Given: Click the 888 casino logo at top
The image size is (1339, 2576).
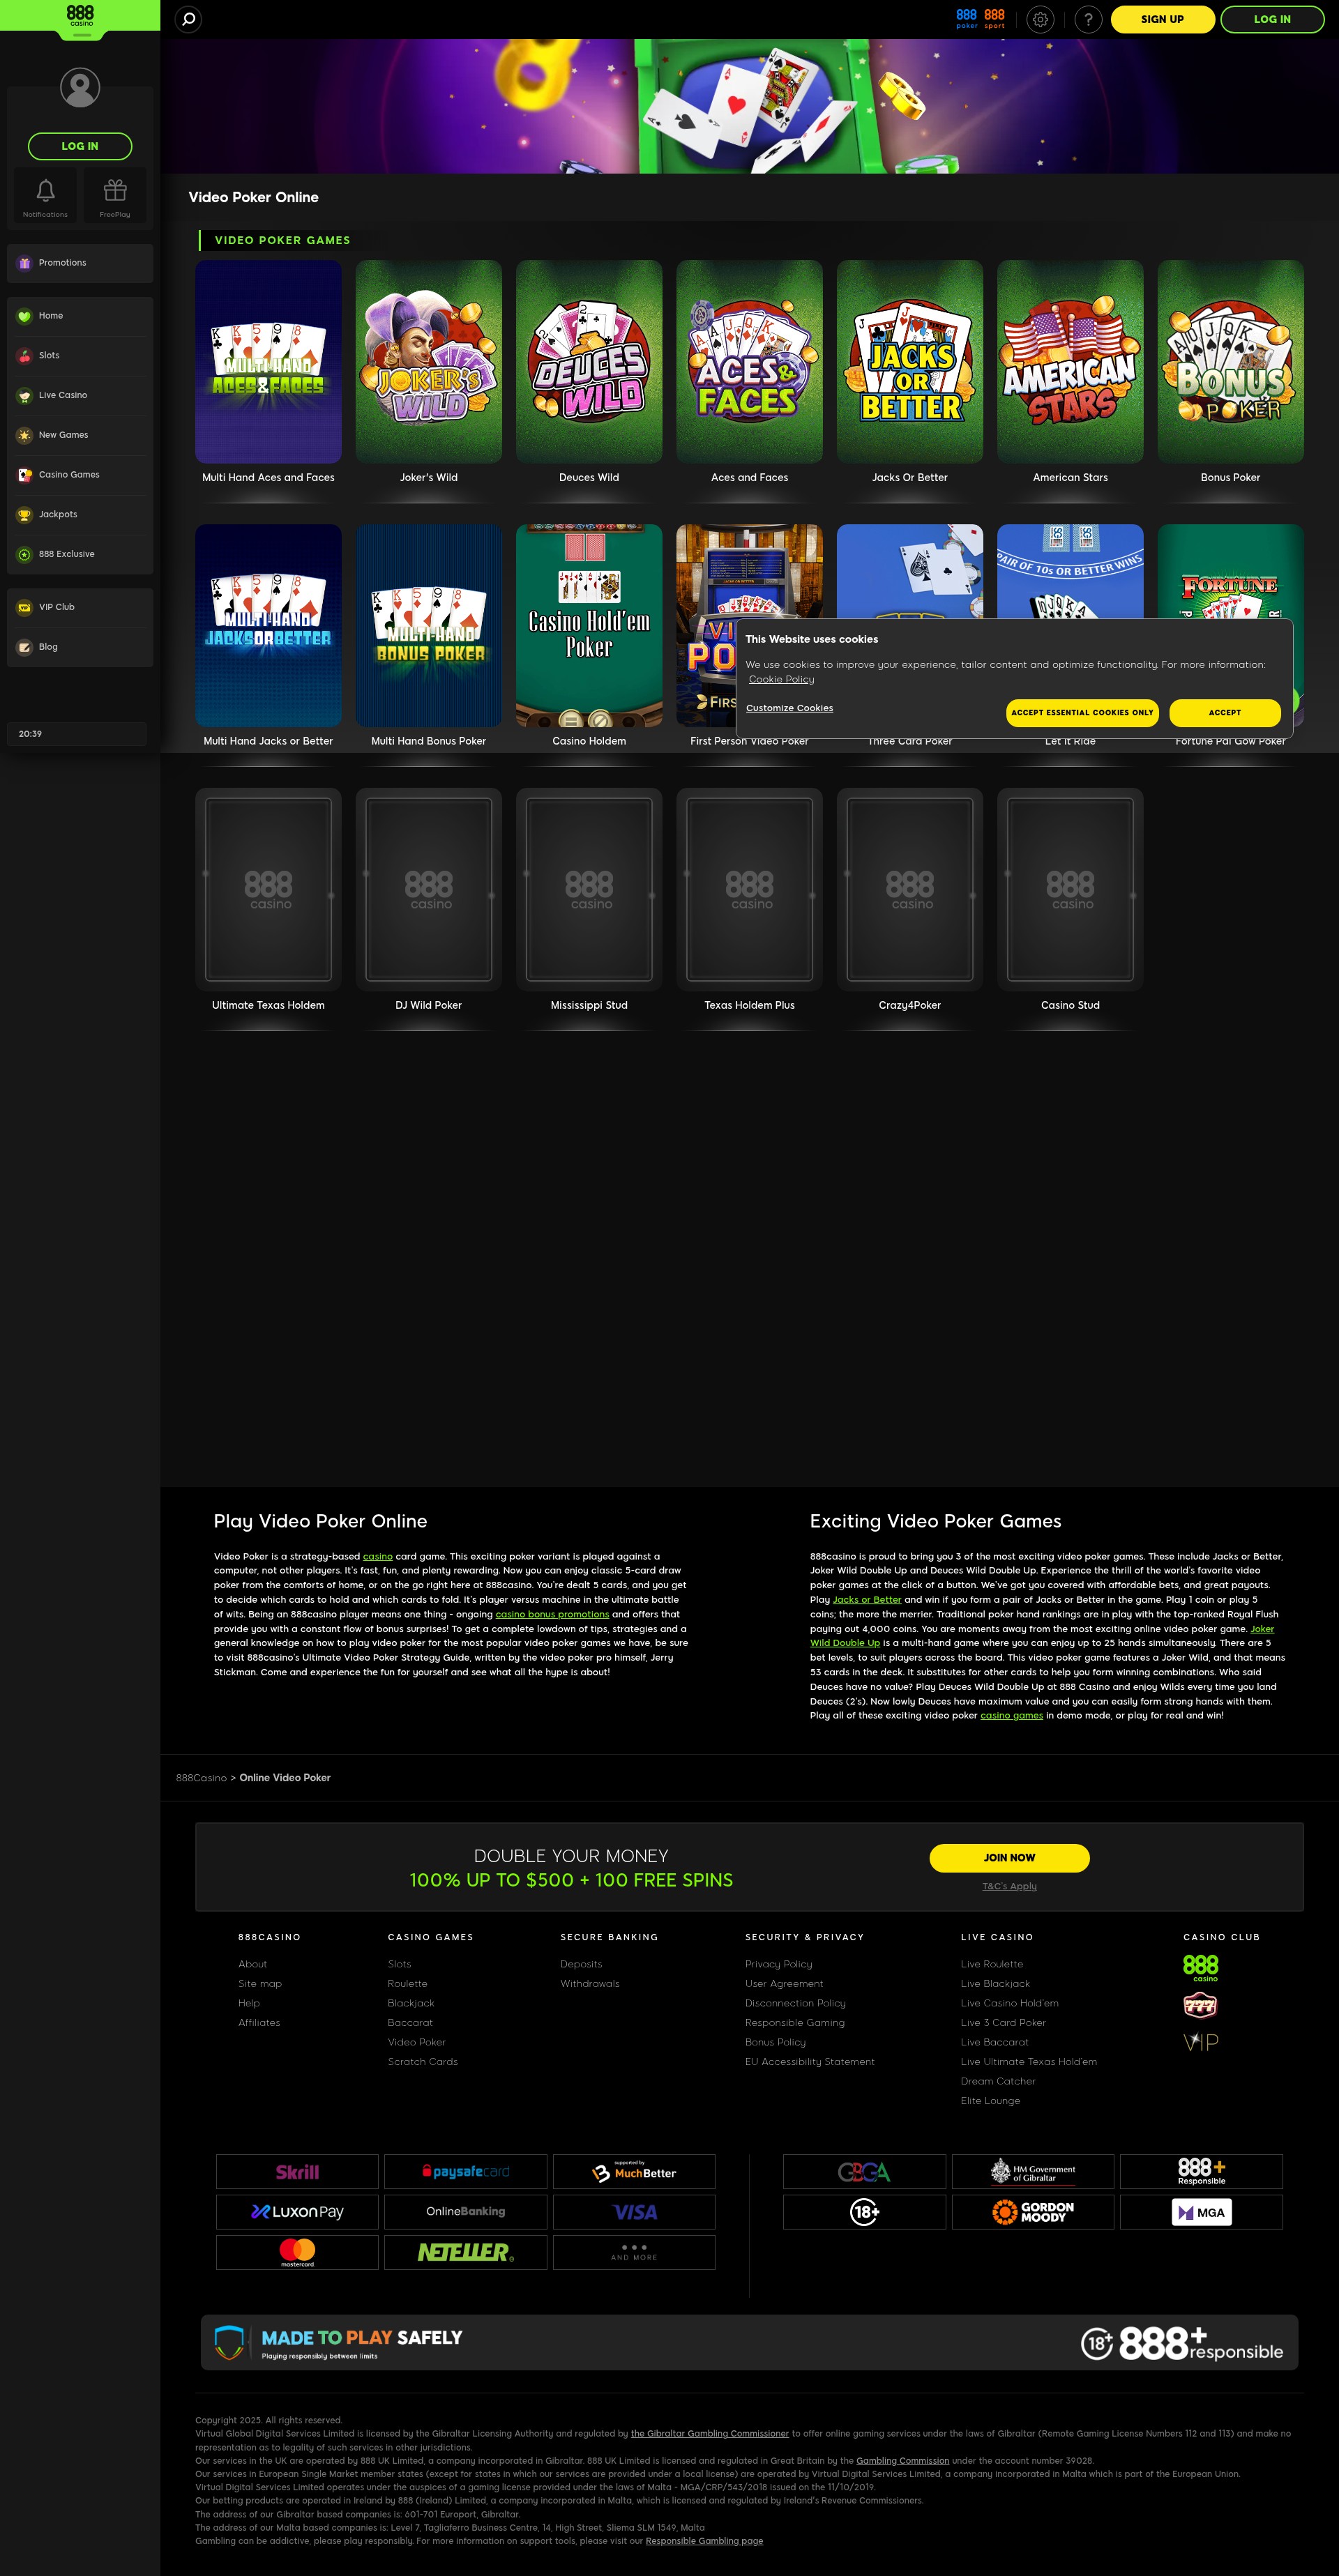Looking at the screenshot, I should pos(80,16).
